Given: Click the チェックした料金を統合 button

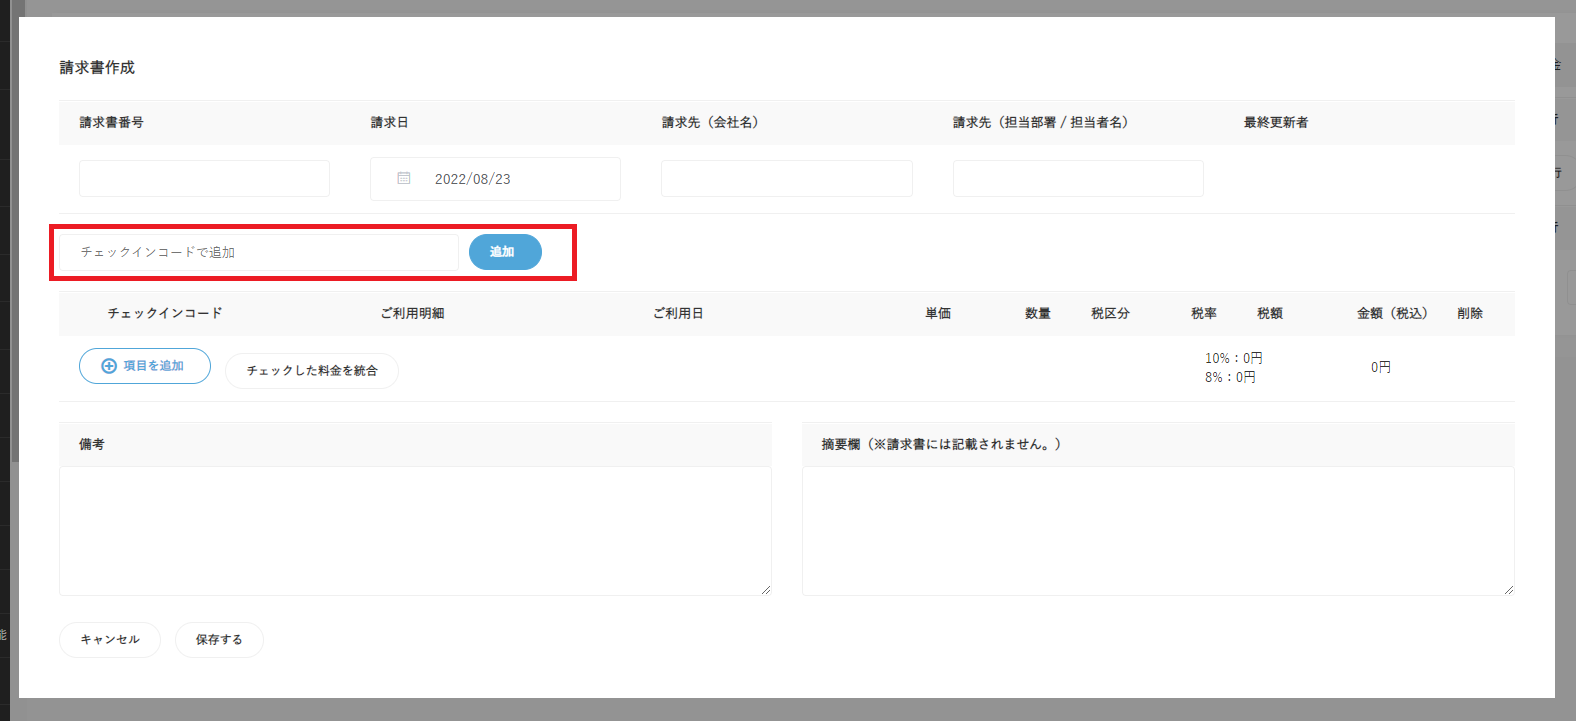Looking at the screenshot, I should pos(312,371).
